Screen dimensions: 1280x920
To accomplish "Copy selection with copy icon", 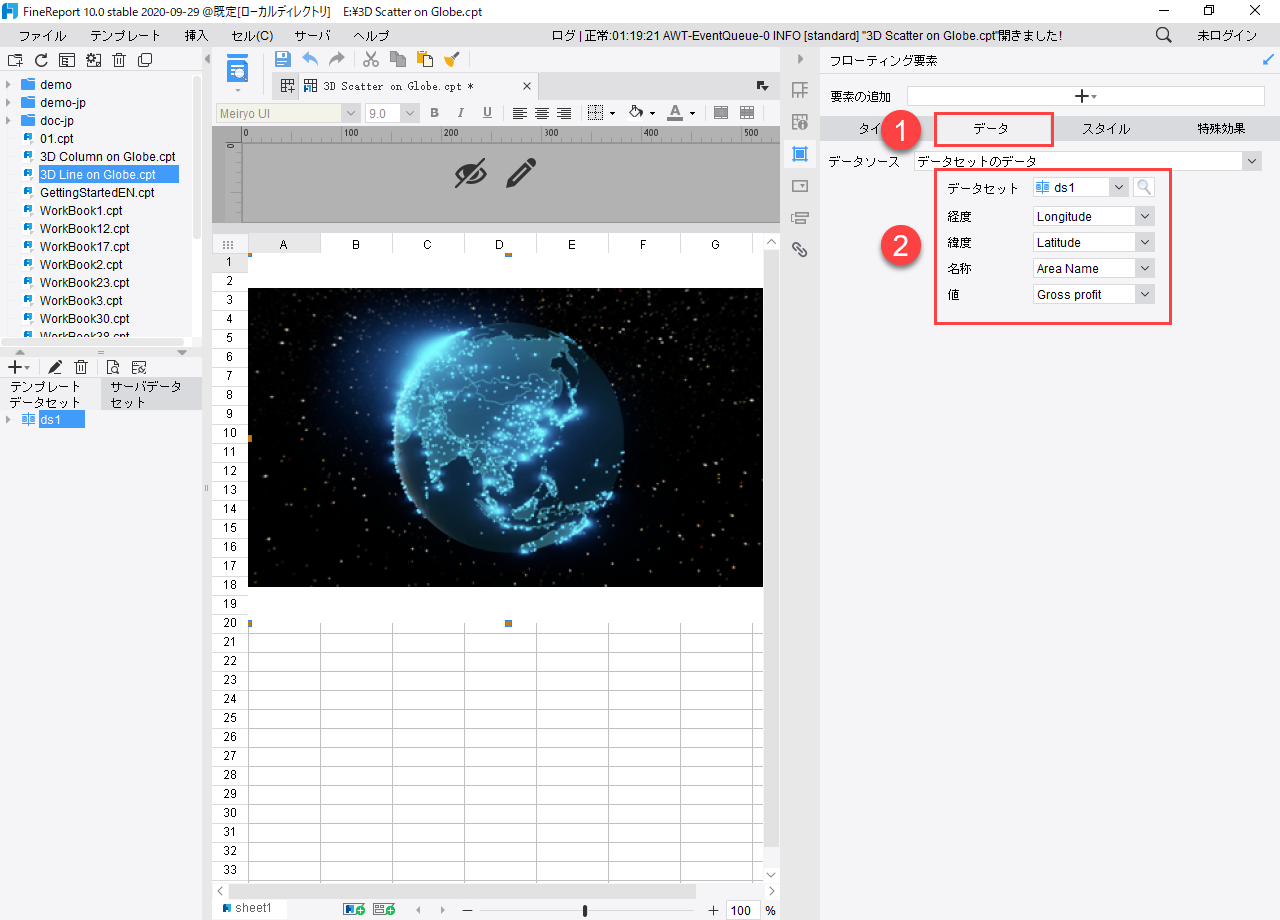I will click(x=398, y=59).
